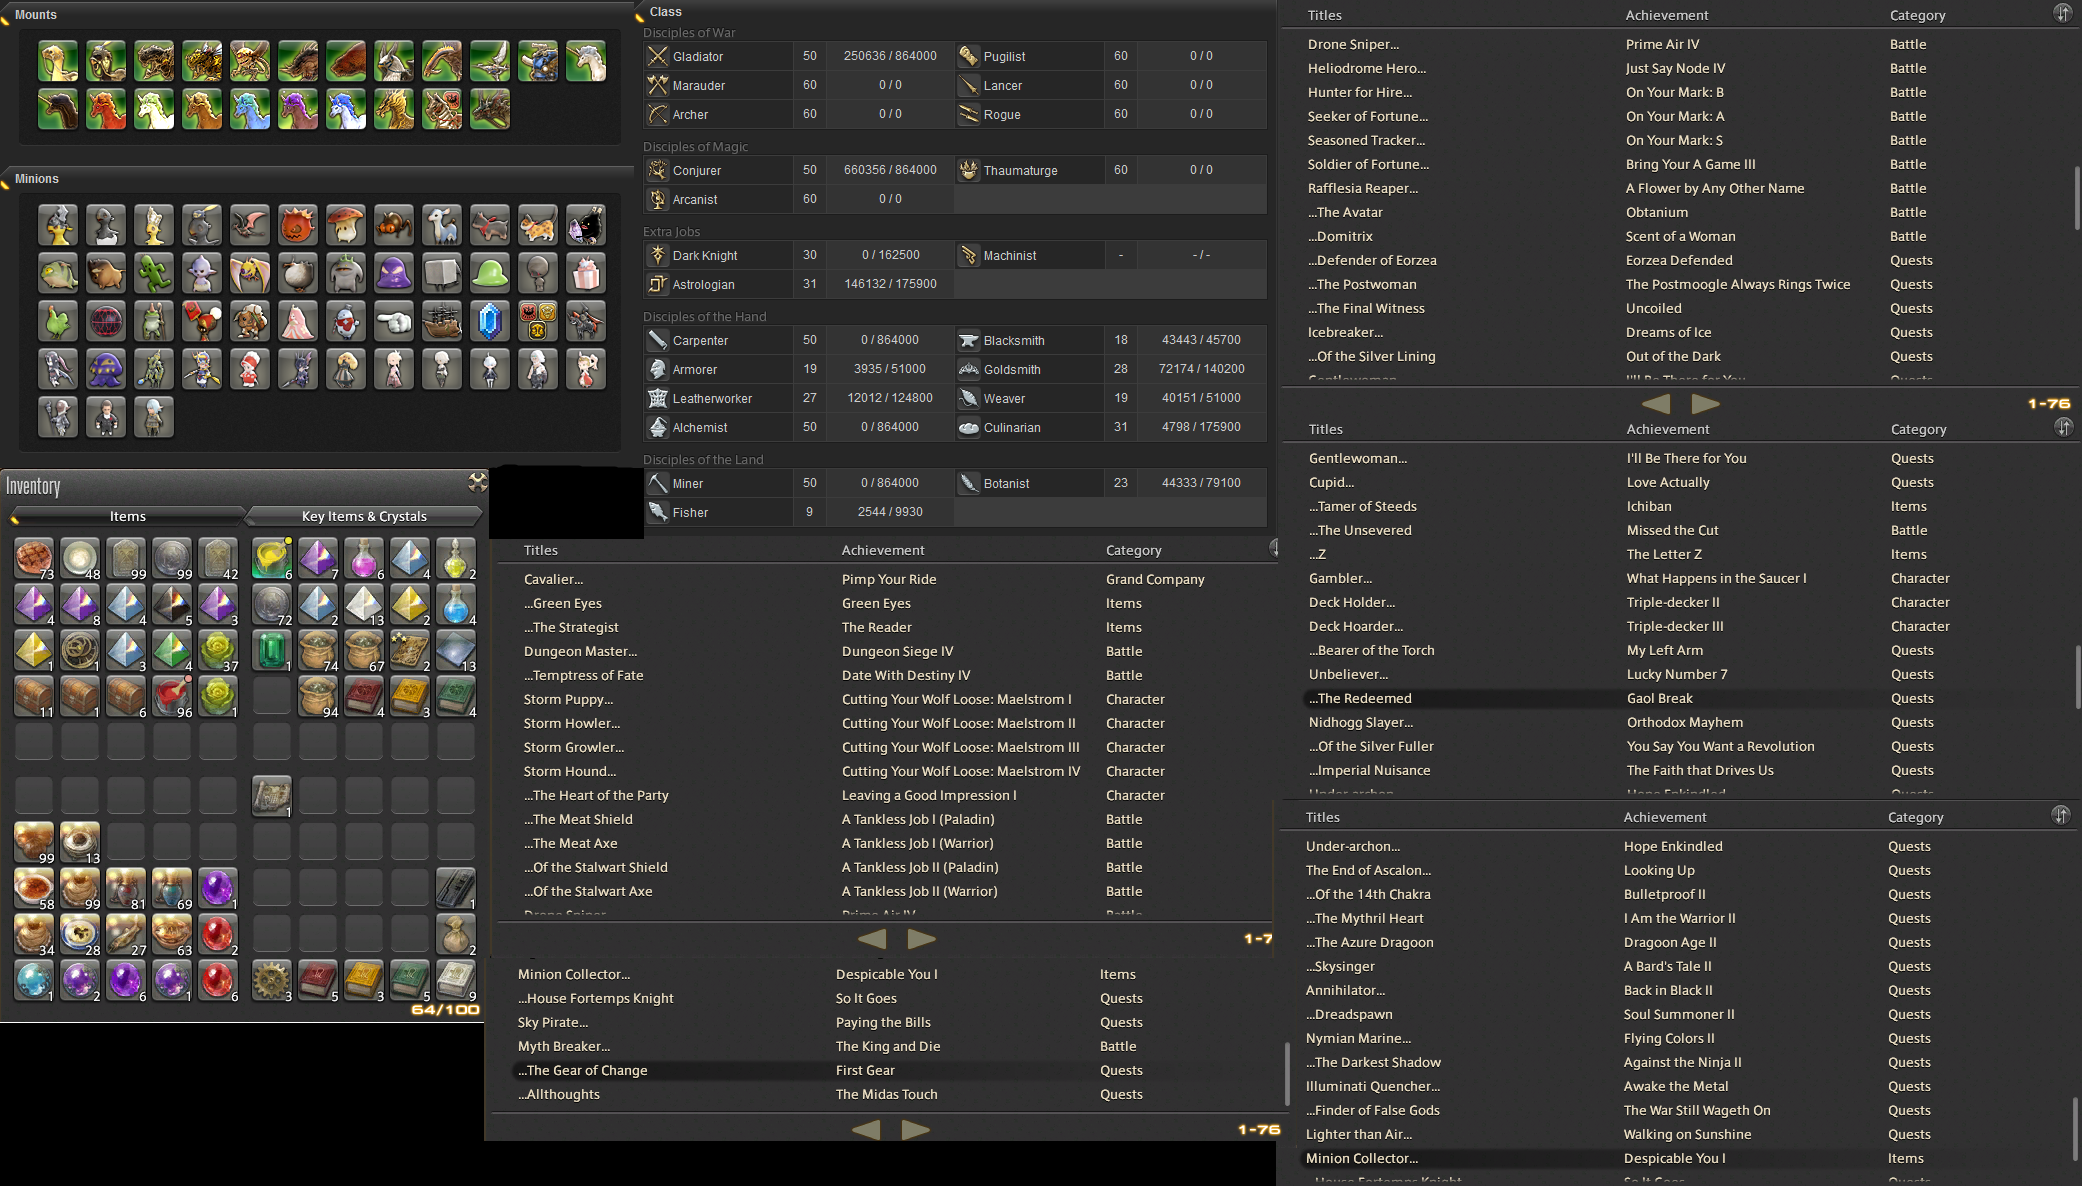Click the Conjurer class icon

(657, 170)
